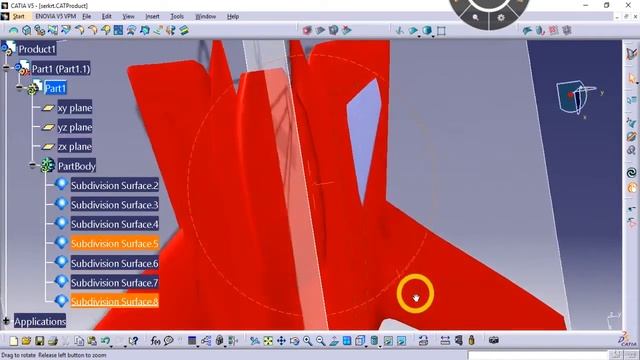The width and height of the screenshot is (640, 360).
Task: Click the Normal View icon
Action: [x=334, y=341]
